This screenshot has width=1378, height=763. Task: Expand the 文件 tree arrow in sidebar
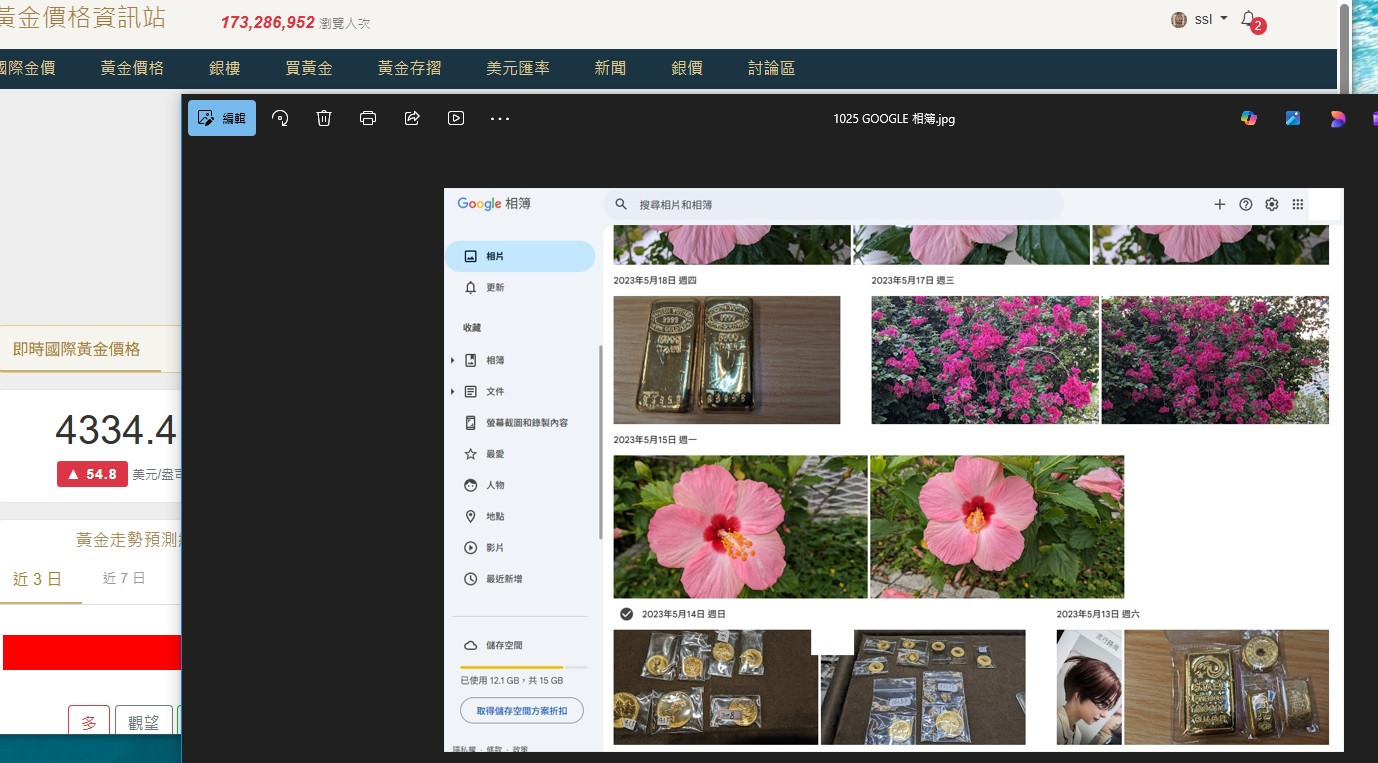pyautogui.click(x=453, y=392)
